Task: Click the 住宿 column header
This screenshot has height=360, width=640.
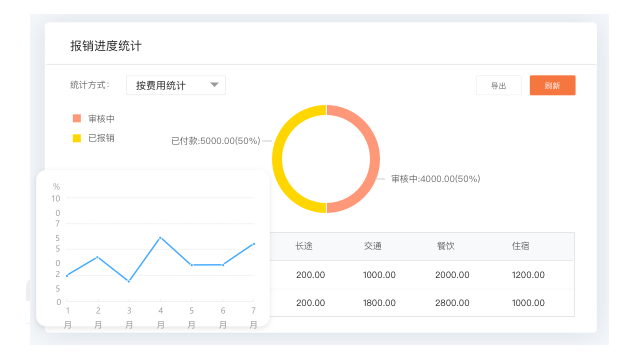Action: (520, 246)
